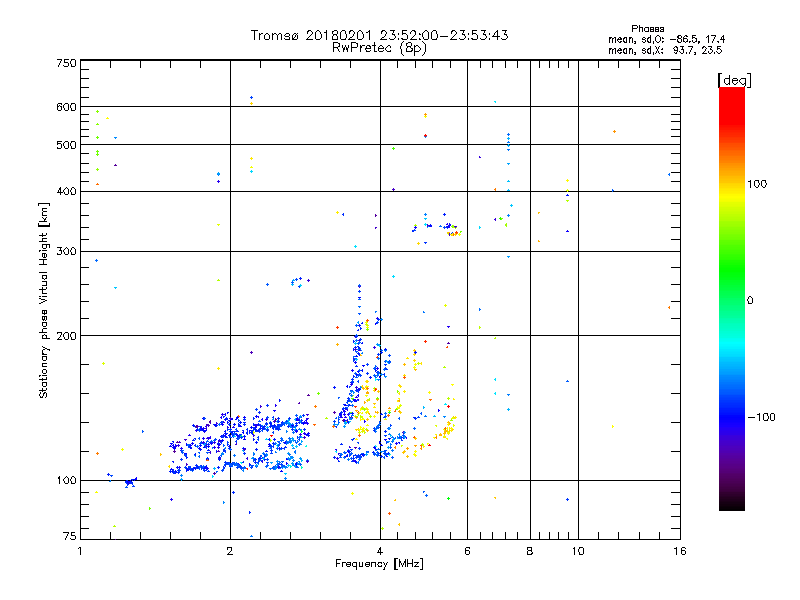Screen dimensions: 800x600
Task: Click the x-axis tick label '6'
Action: [467, 551]
